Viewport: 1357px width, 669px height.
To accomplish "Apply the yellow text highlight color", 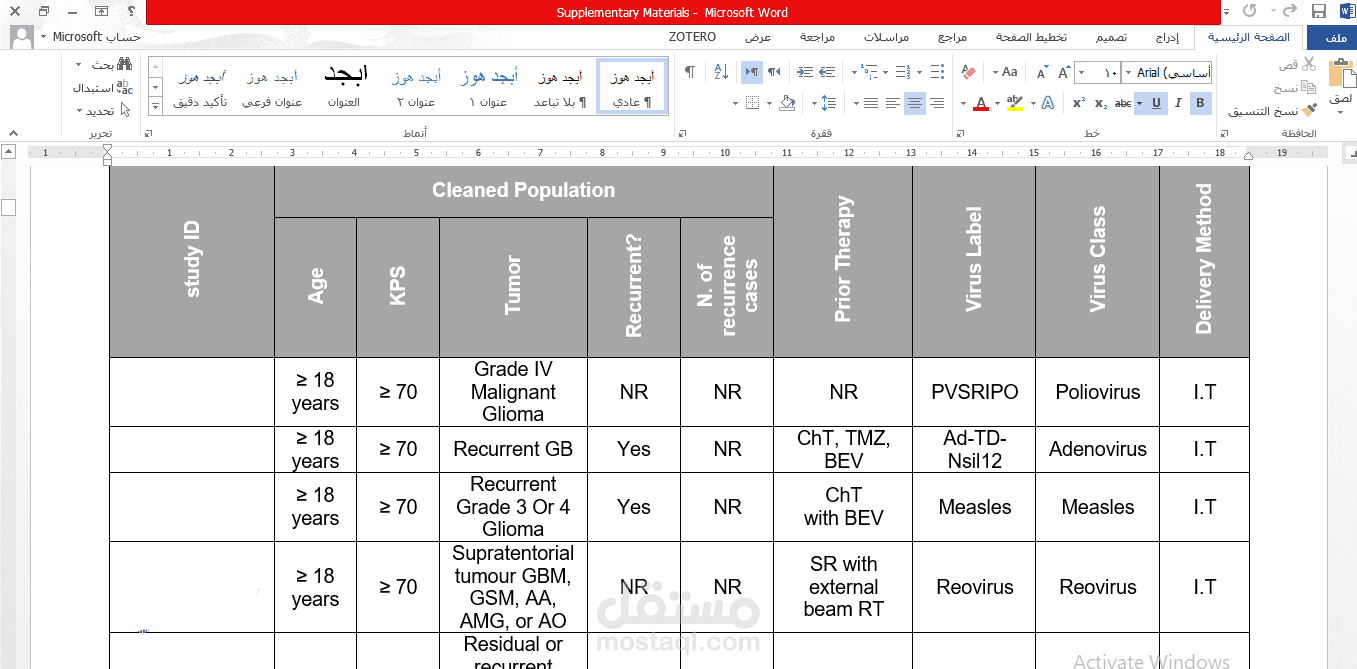I will [x=1015, y=103].
